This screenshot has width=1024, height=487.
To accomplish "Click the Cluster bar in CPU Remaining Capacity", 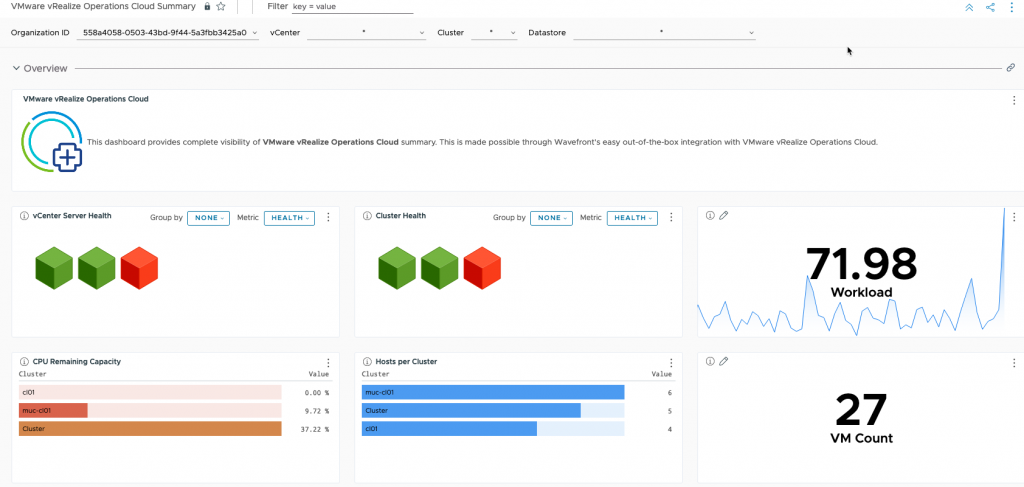I will click(150, 429).
